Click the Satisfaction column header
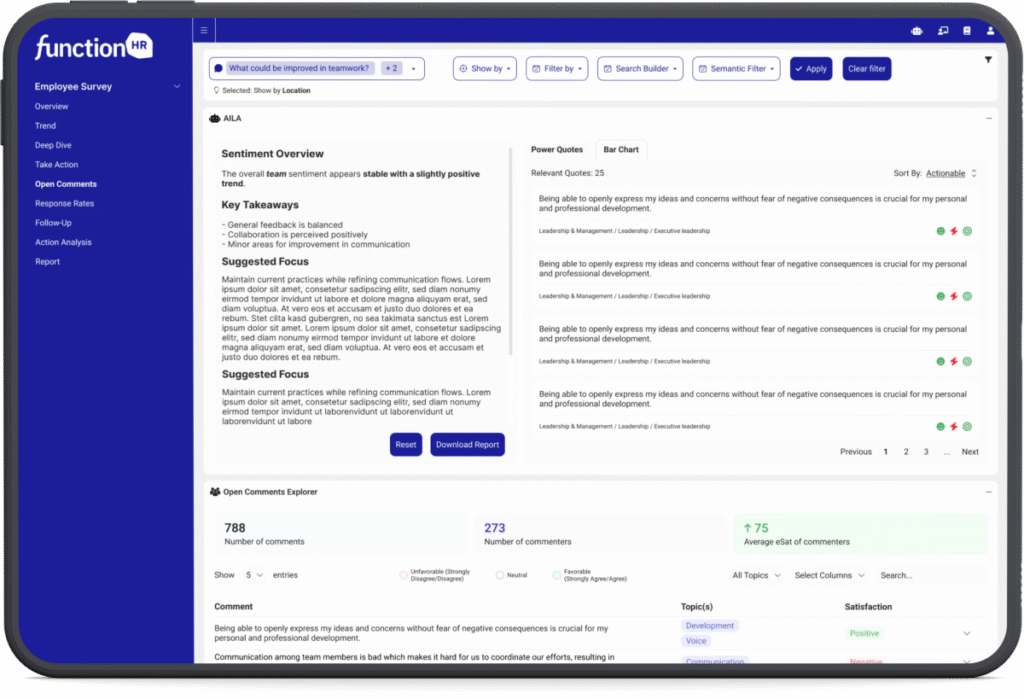The height and width of the screenshot is (699, 1024). pos(868,607)
